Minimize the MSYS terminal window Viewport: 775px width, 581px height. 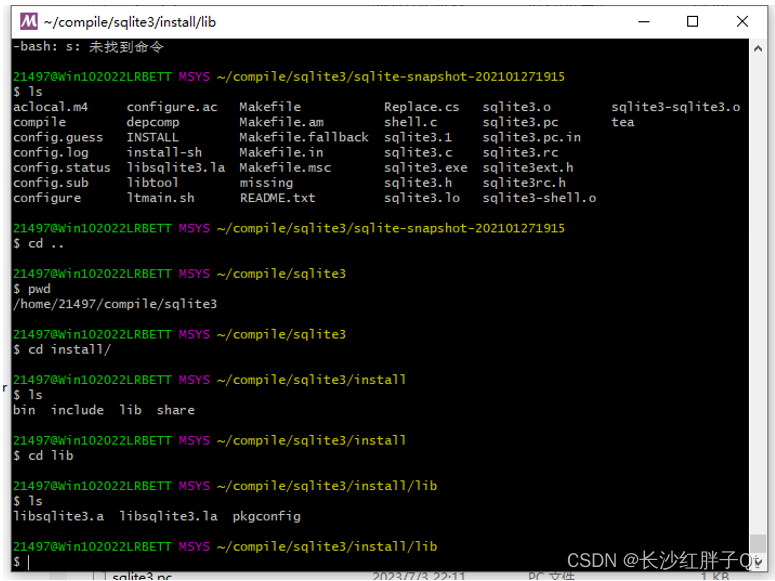[644, 22]
